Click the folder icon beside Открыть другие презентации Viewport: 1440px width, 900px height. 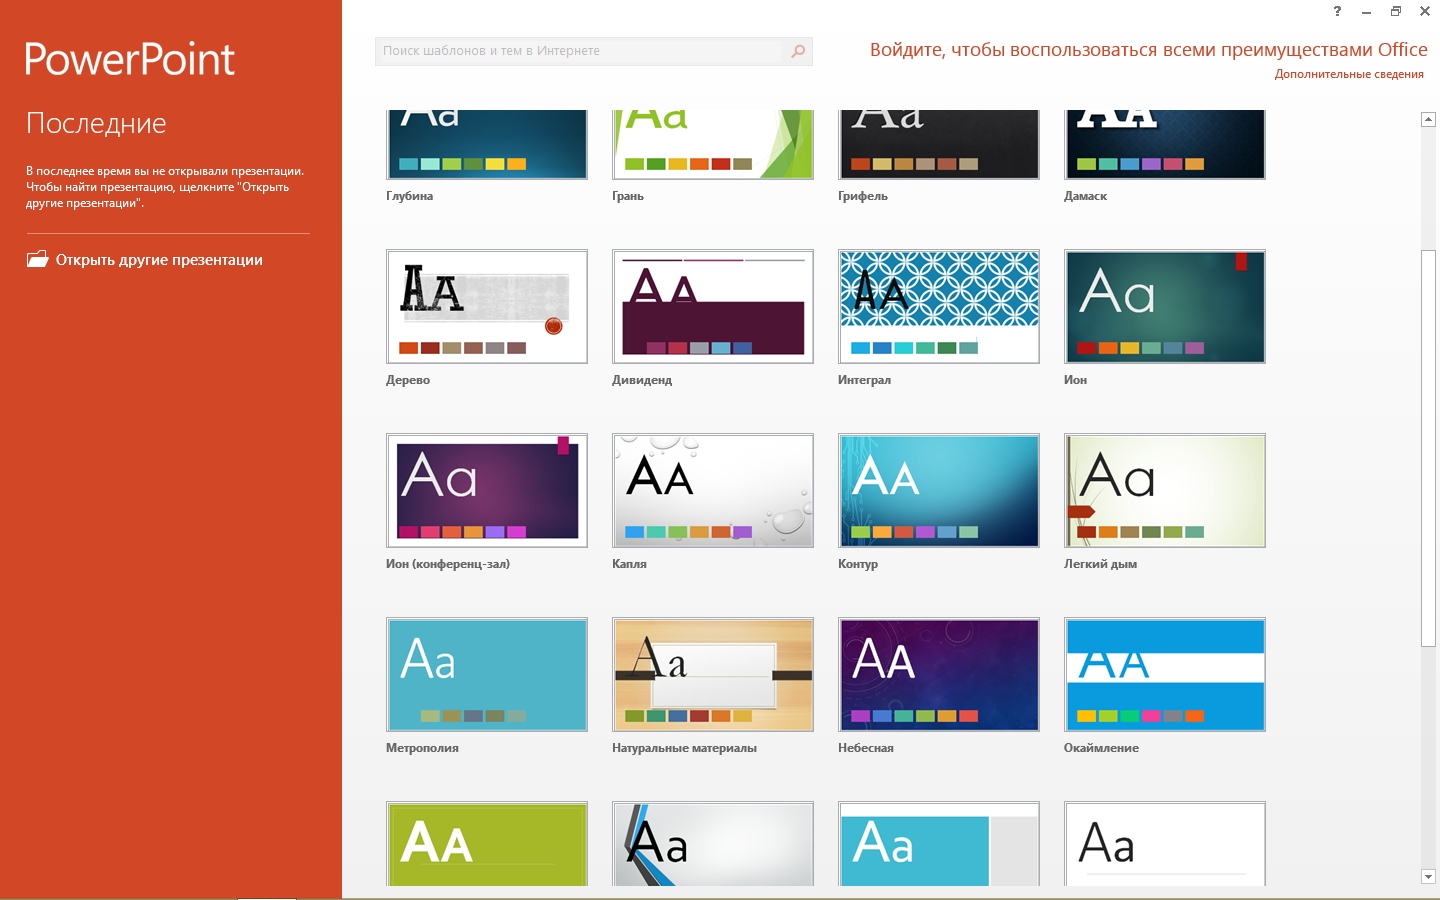(37, 259)
